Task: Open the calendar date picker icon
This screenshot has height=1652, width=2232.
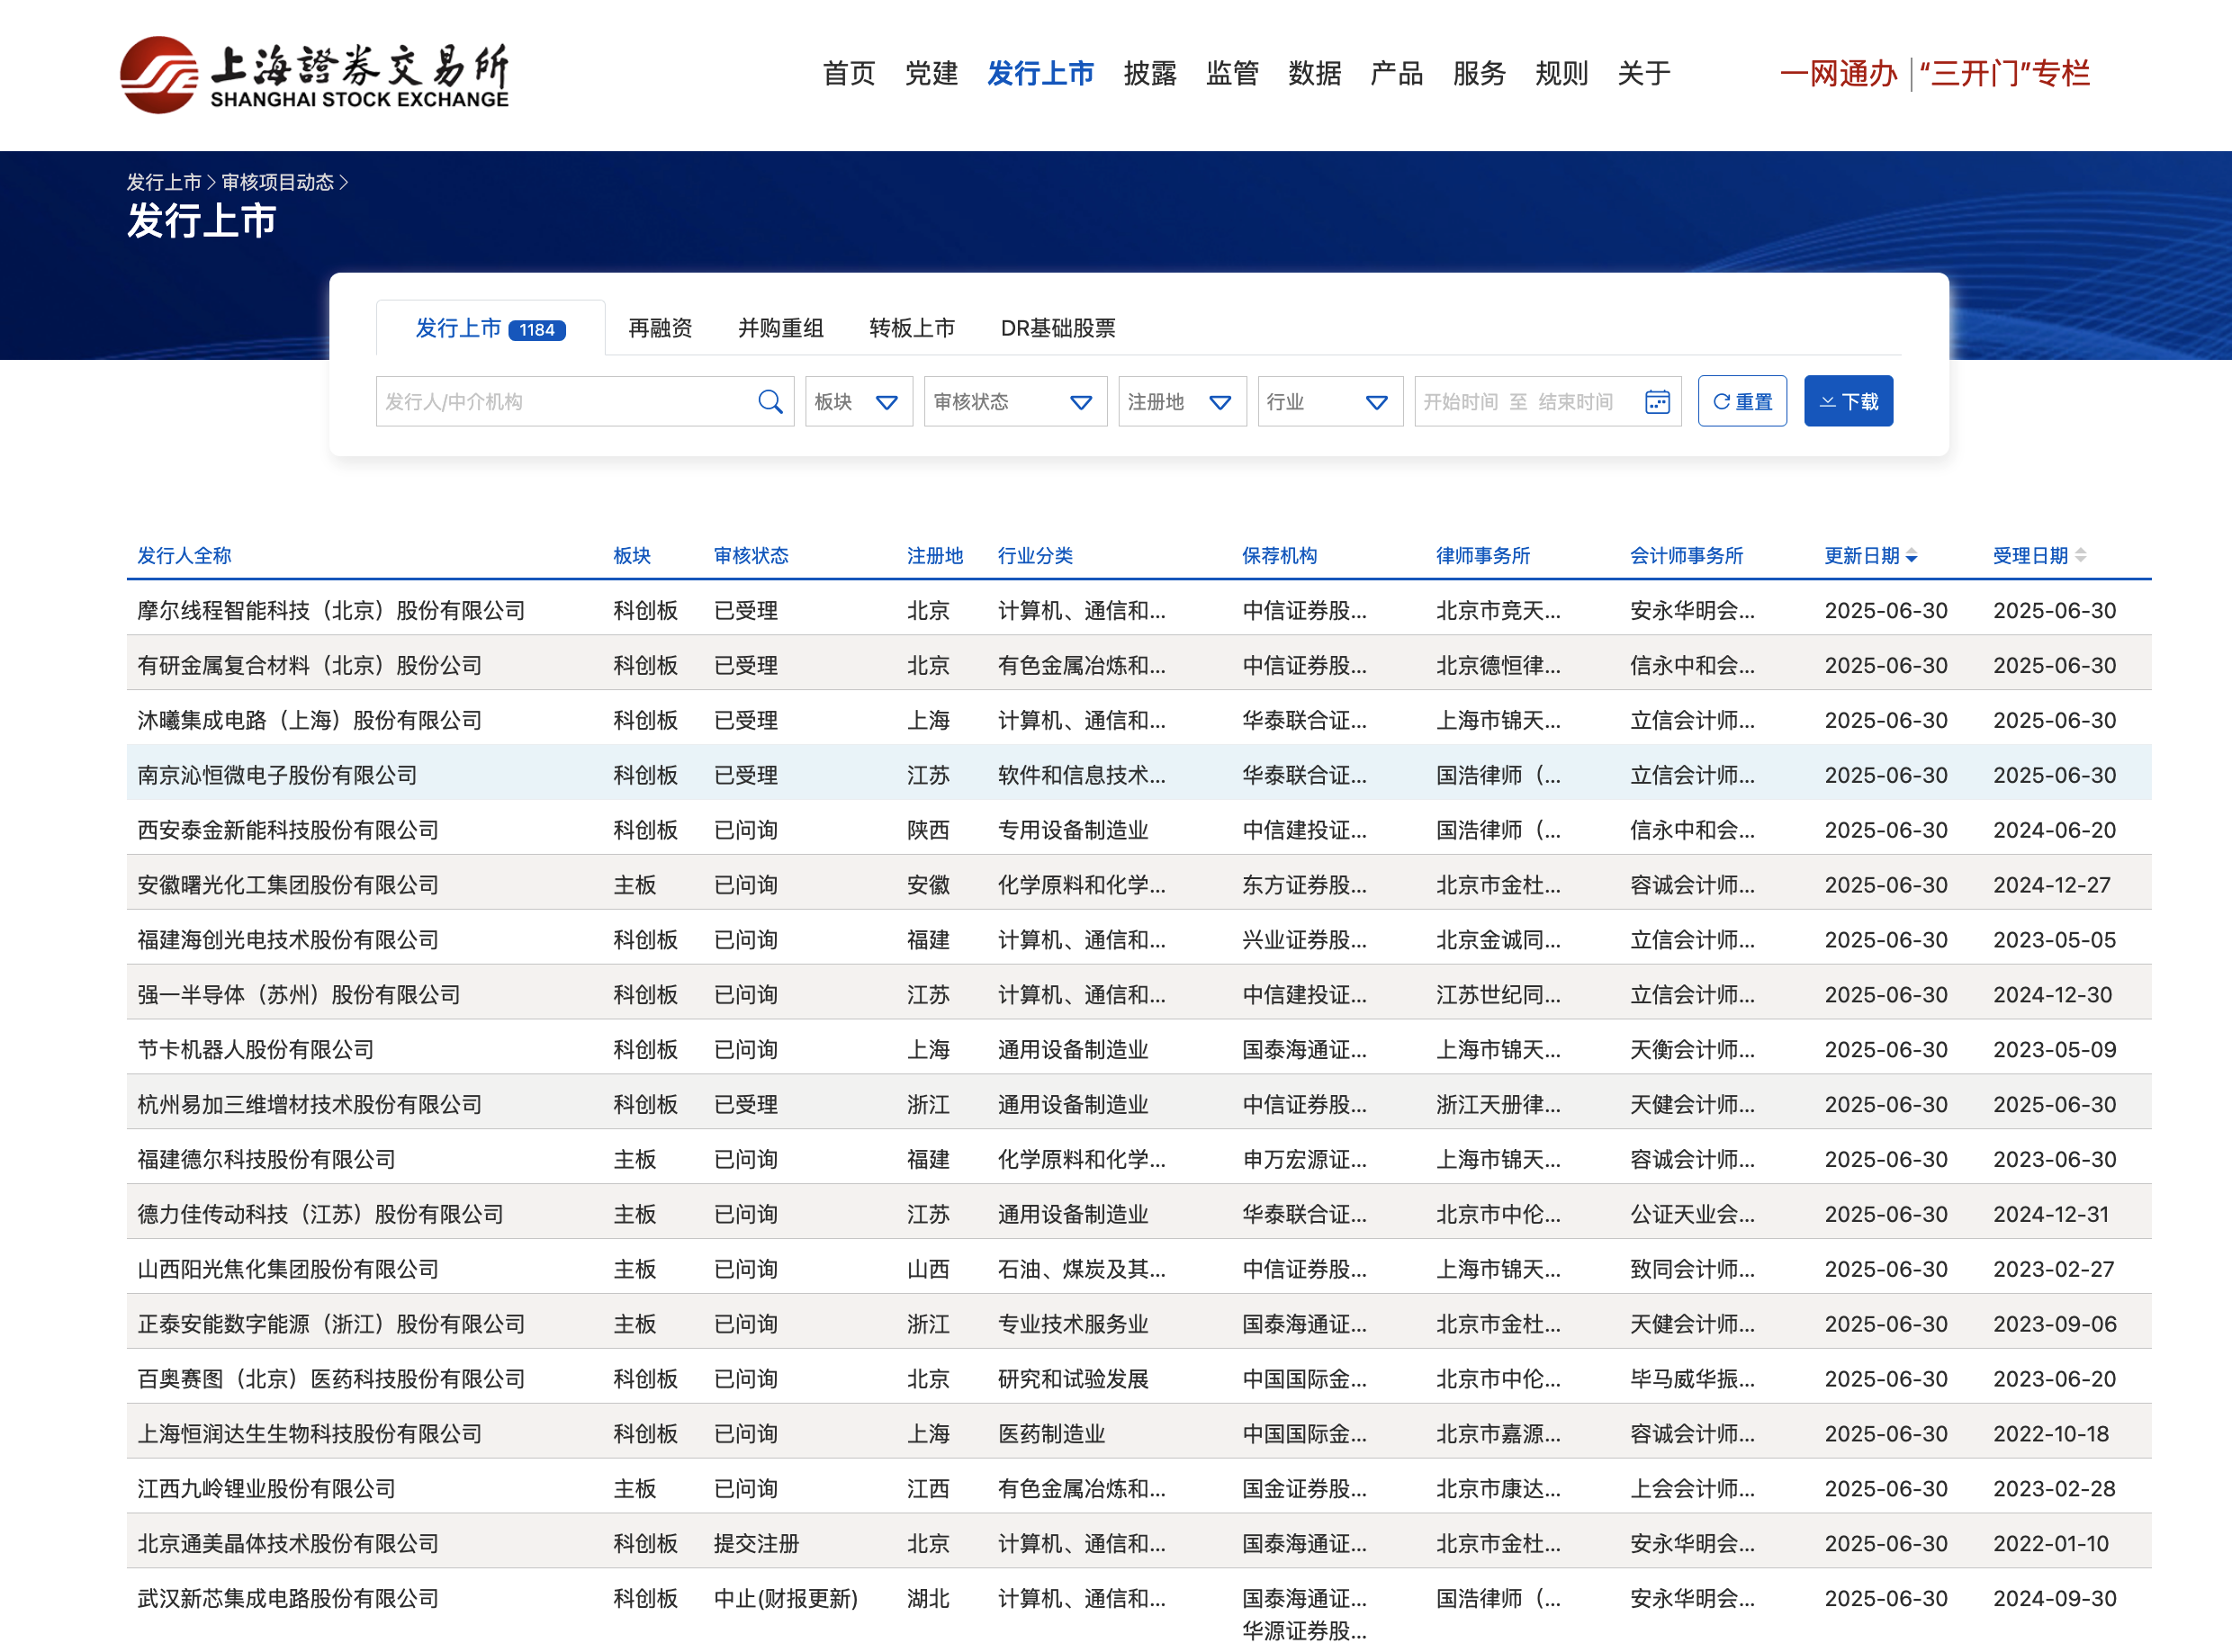Action: point(1656,402)
